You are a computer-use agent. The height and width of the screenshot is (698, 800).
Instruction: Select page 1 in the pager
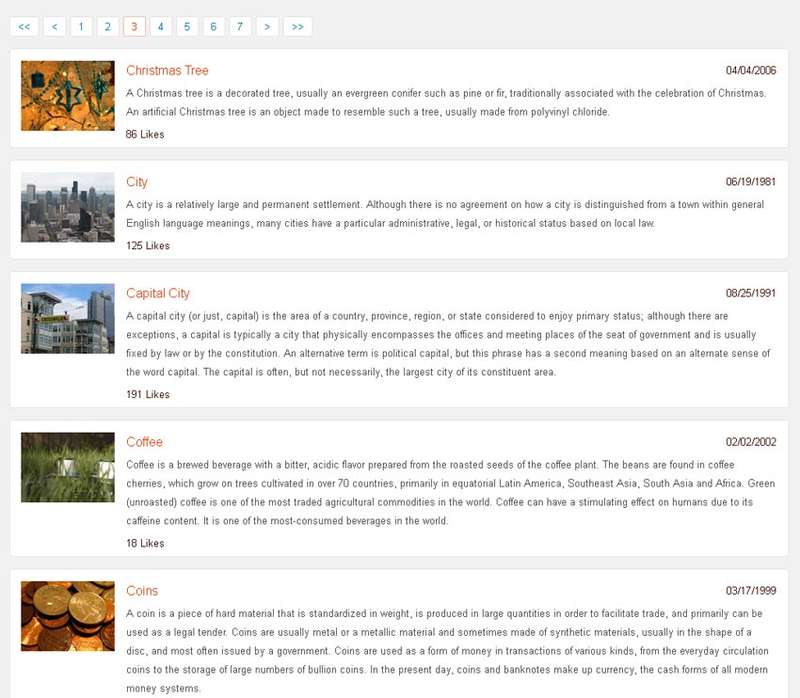[81, 27]
